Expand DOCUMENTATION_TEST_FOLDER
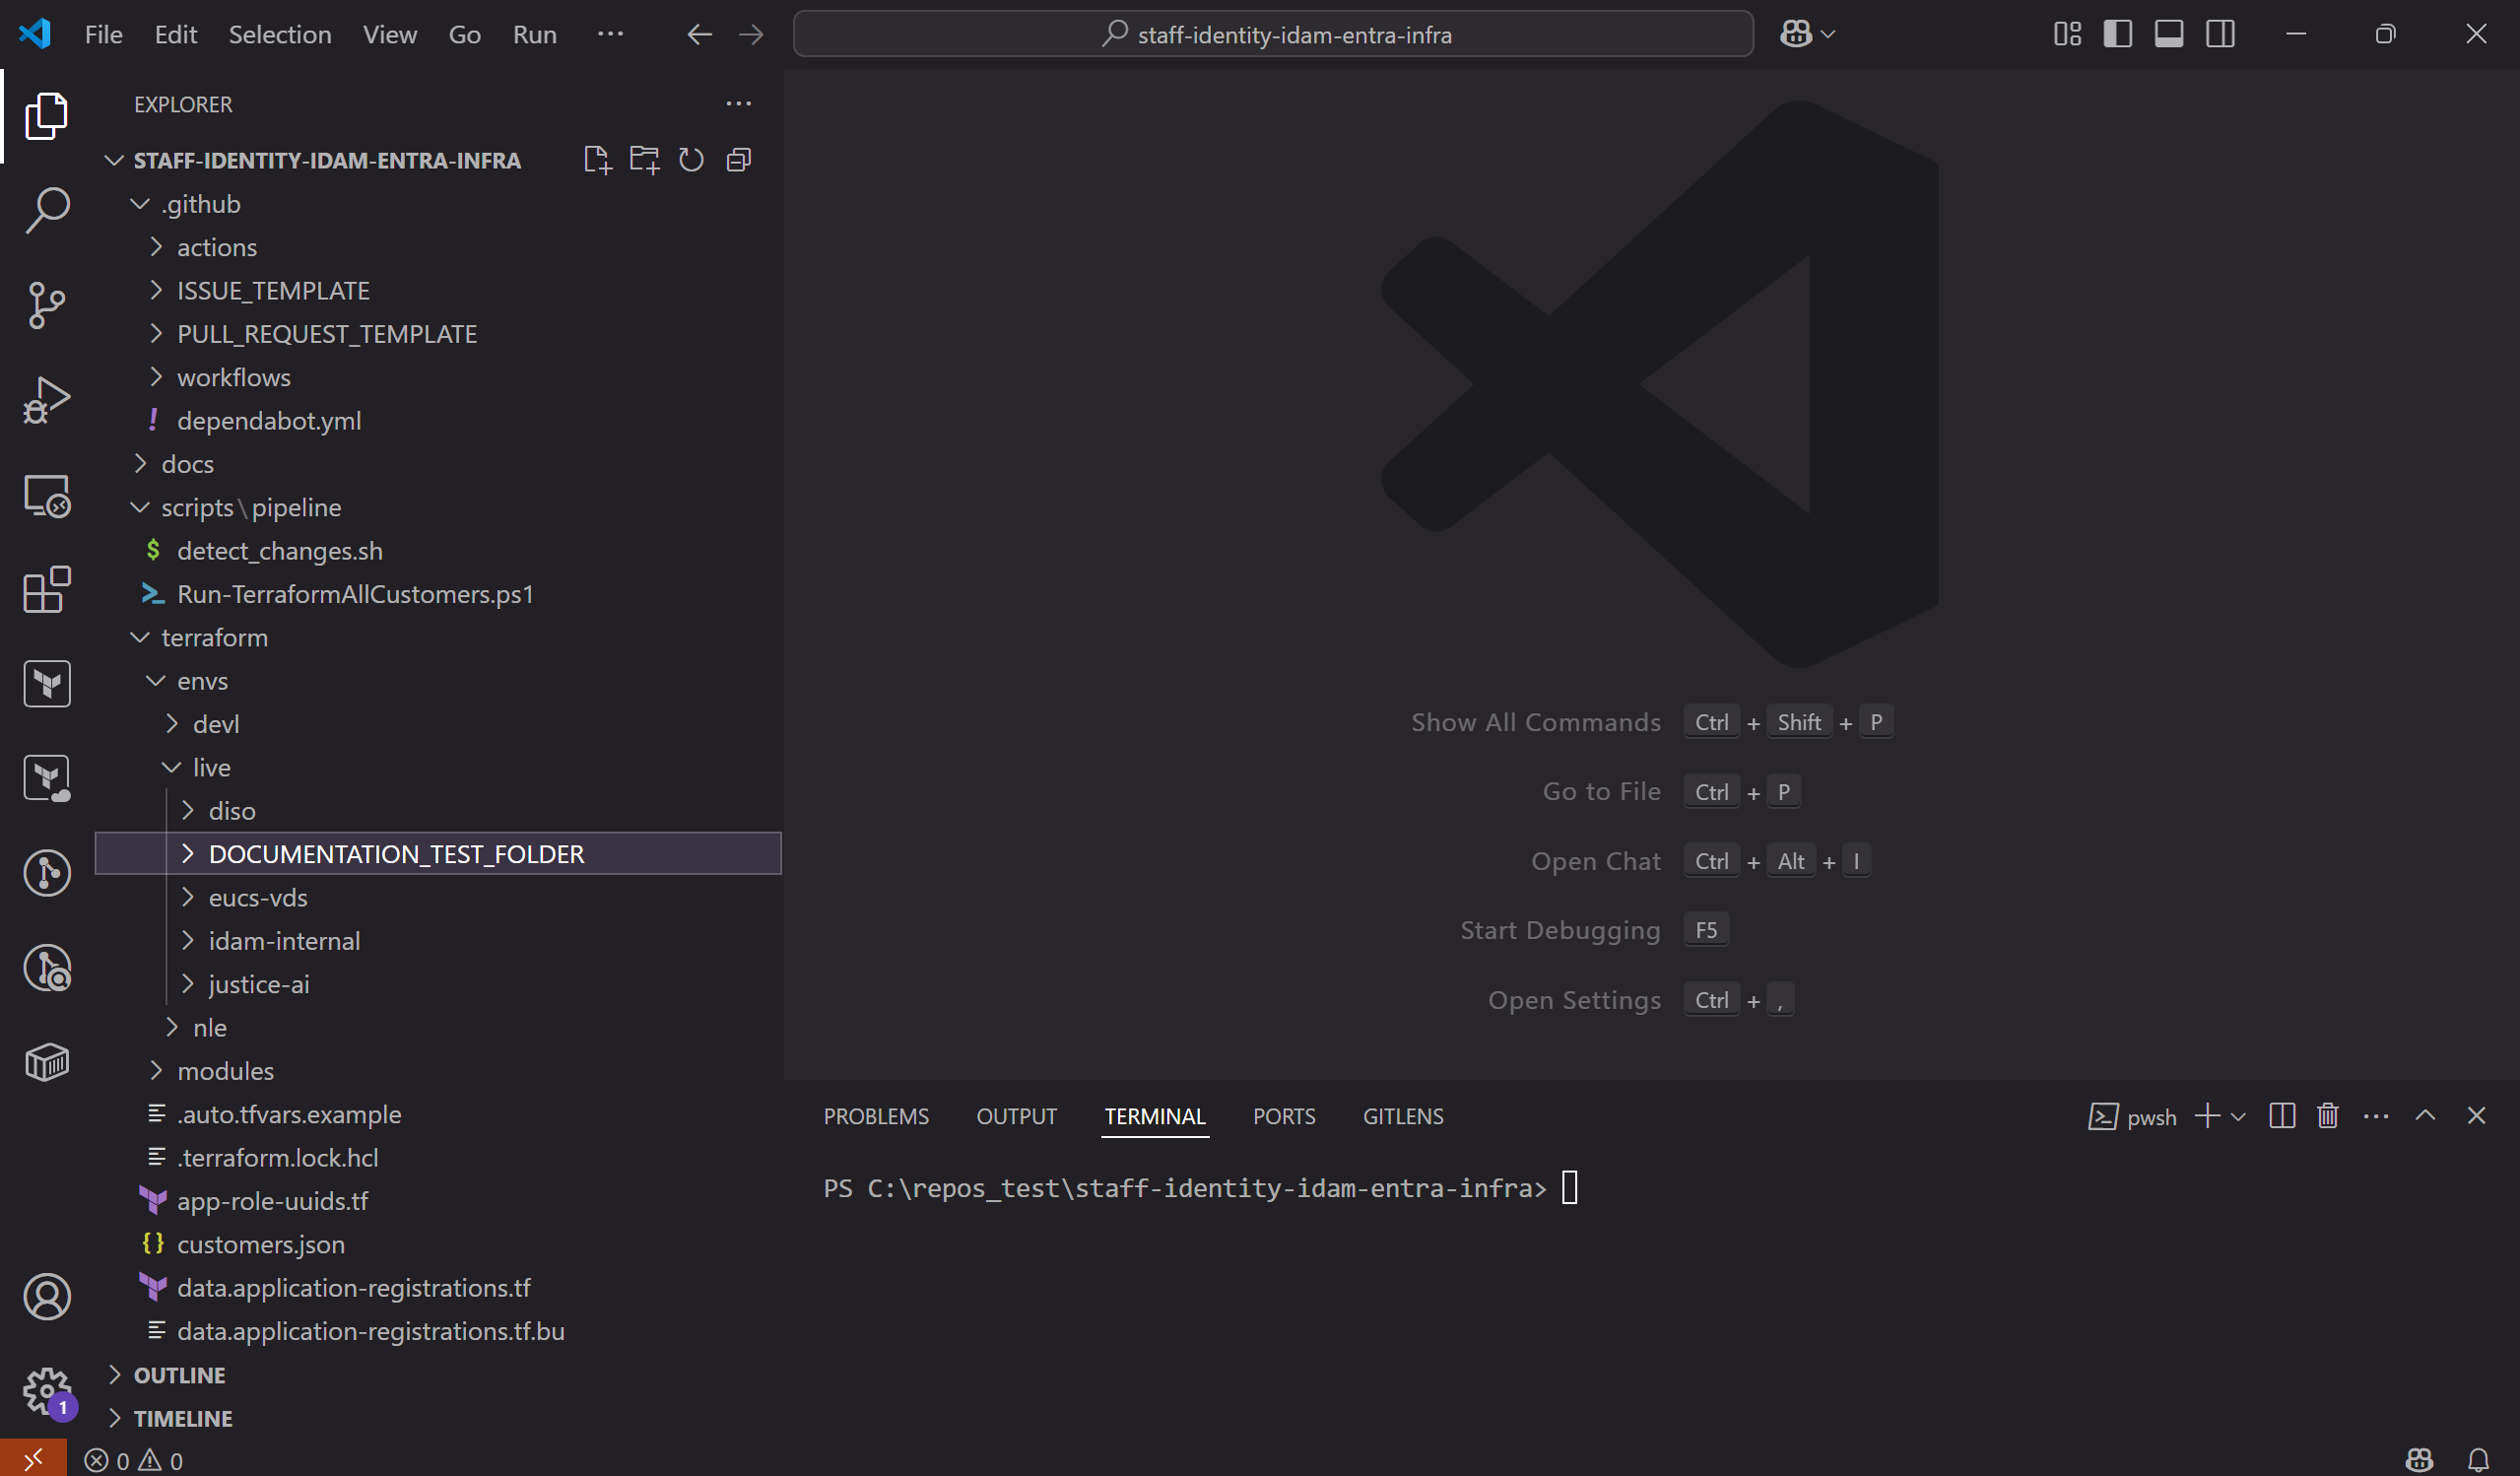 tap(438, 854)
